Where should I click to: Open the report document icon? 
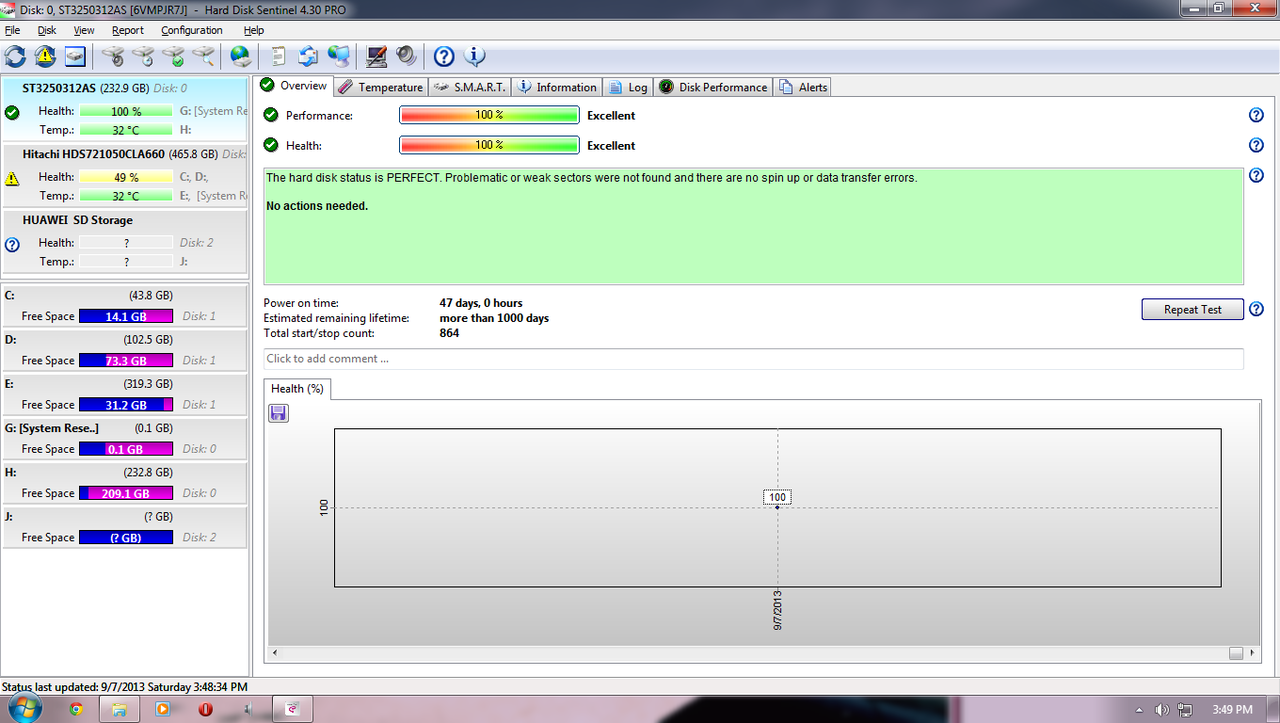pyautogui.click(x=278, y=56)
